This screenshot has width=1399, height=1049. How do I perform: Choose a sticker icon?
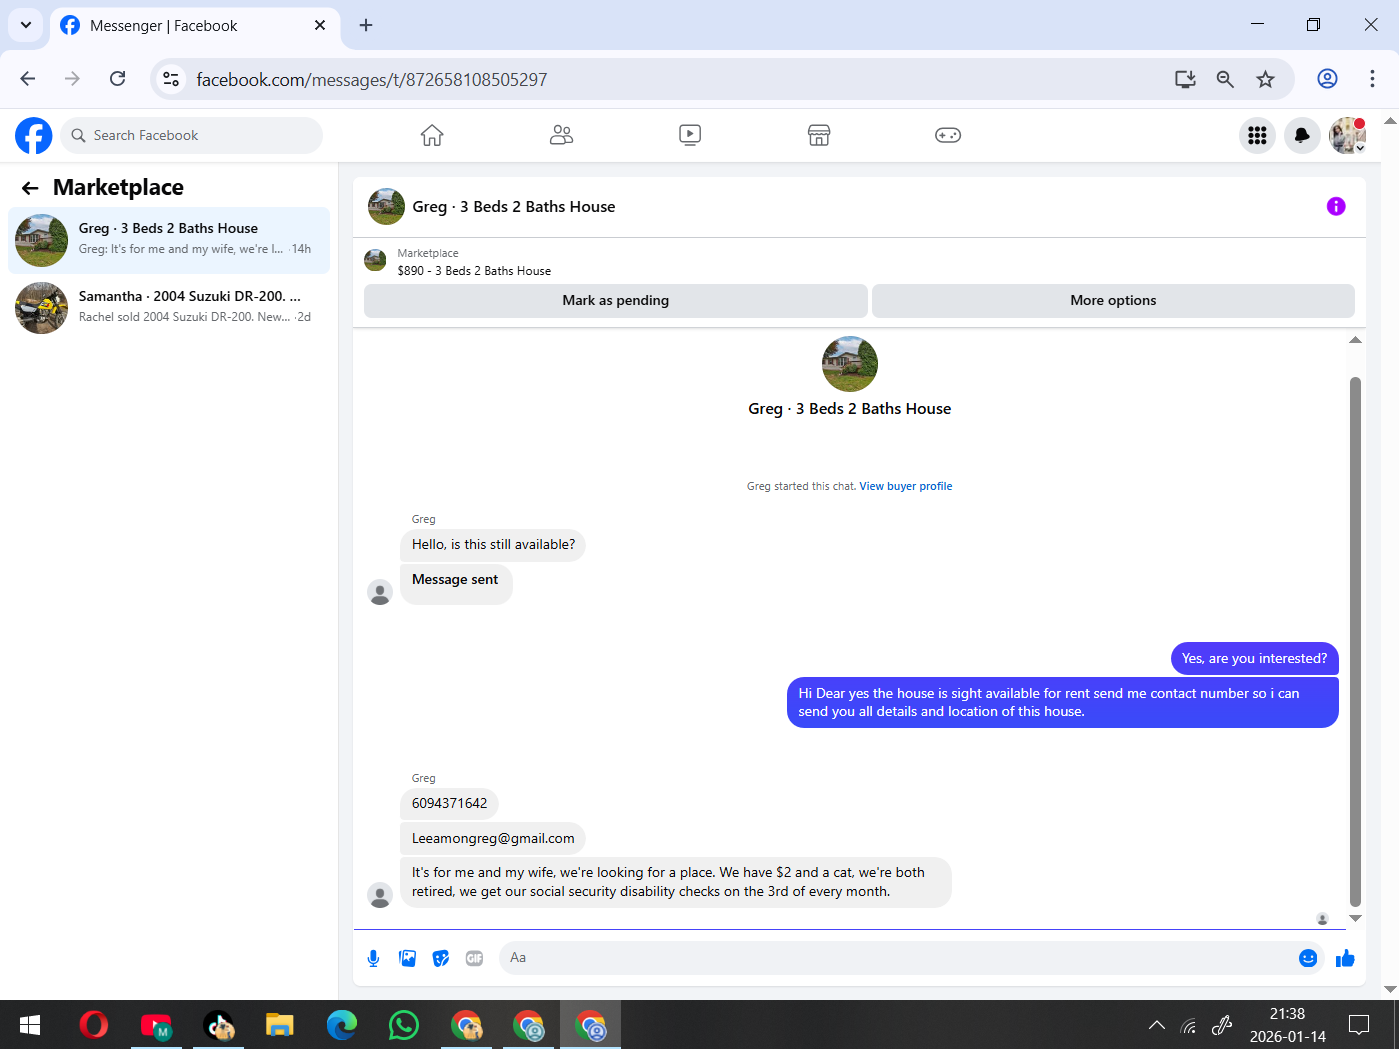click(441, 958)
